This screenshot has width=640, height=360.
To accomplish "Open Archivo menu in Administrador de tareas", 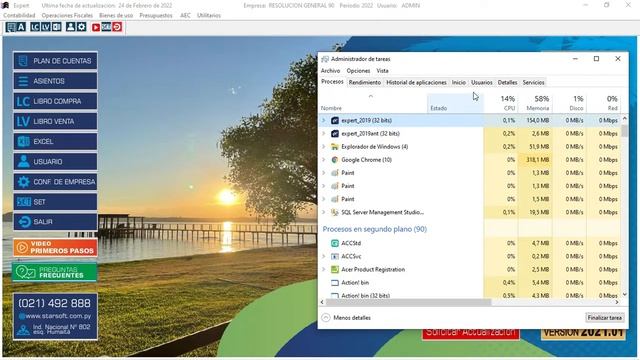I will click(x=330, y=71).
